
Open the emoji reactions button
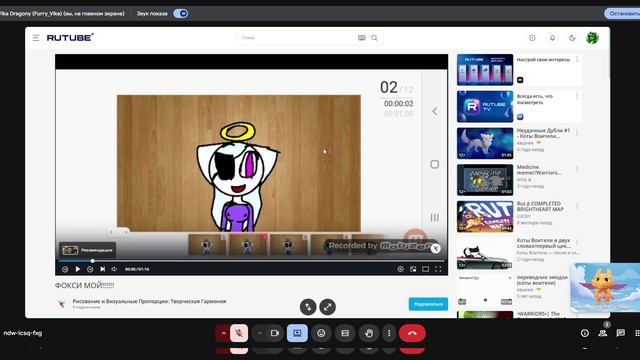(321, 333)
